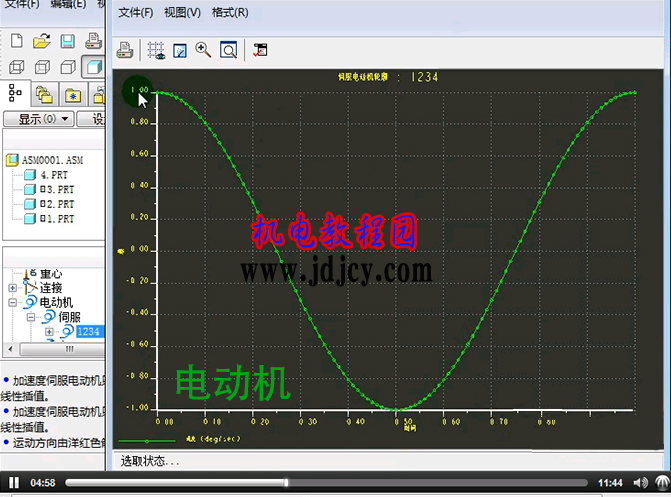671x497 pixels.
Task: Select the 电动机 tree item
Action: tap(56, 303)
